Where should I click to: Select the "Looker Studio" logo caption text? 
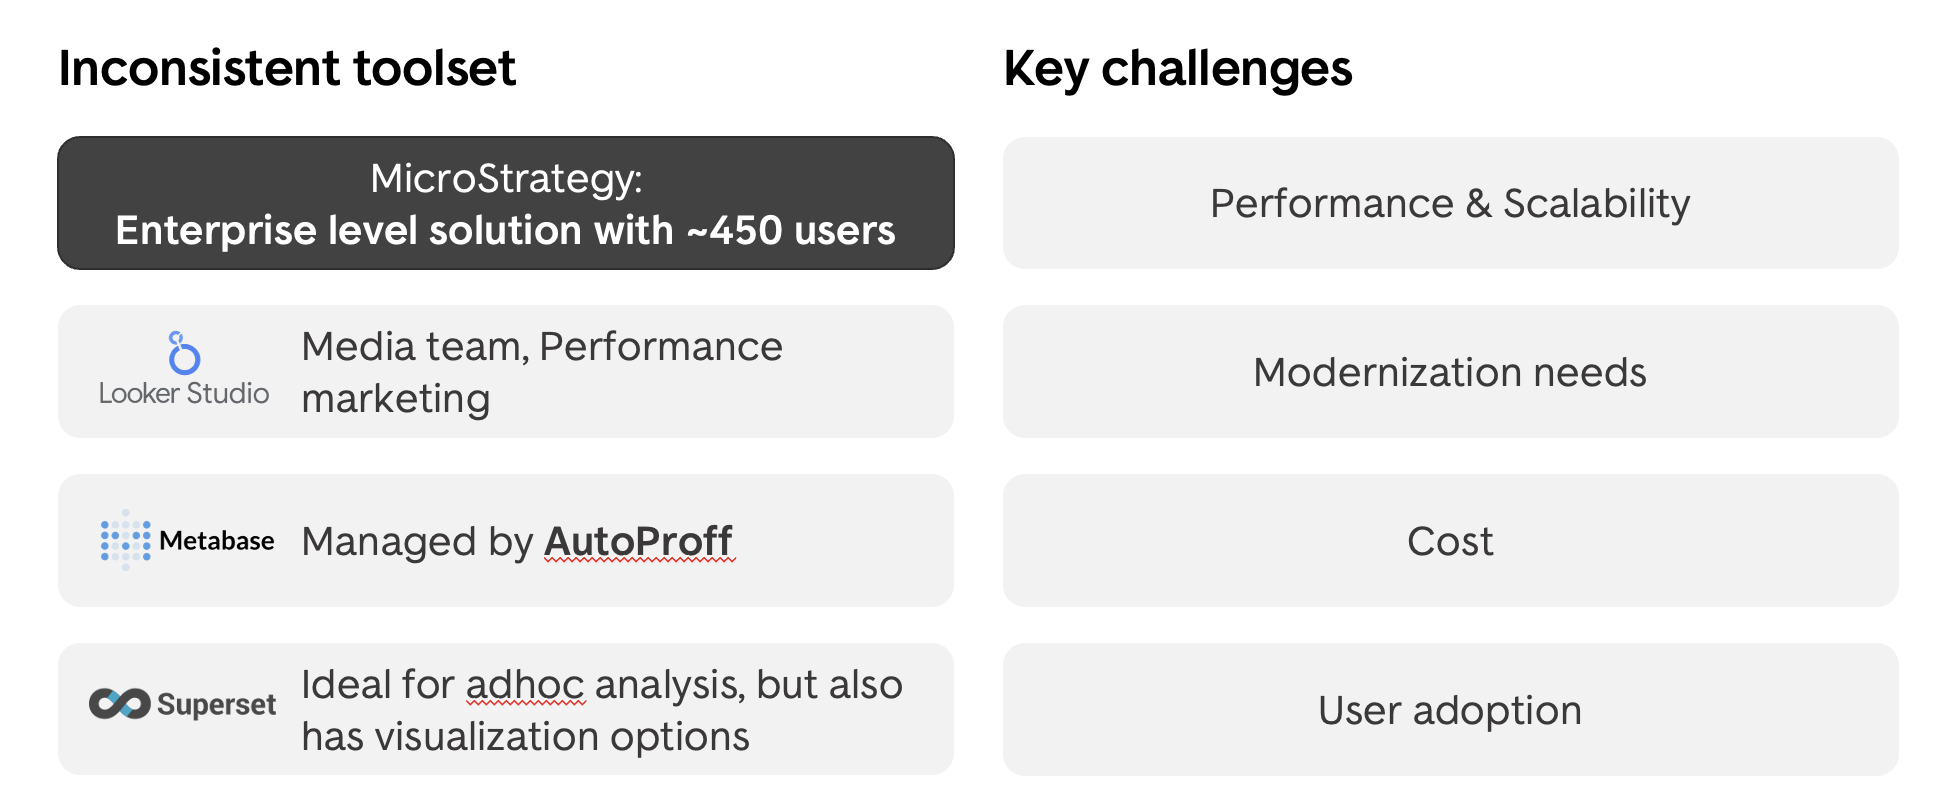click(x=184, y=393)
